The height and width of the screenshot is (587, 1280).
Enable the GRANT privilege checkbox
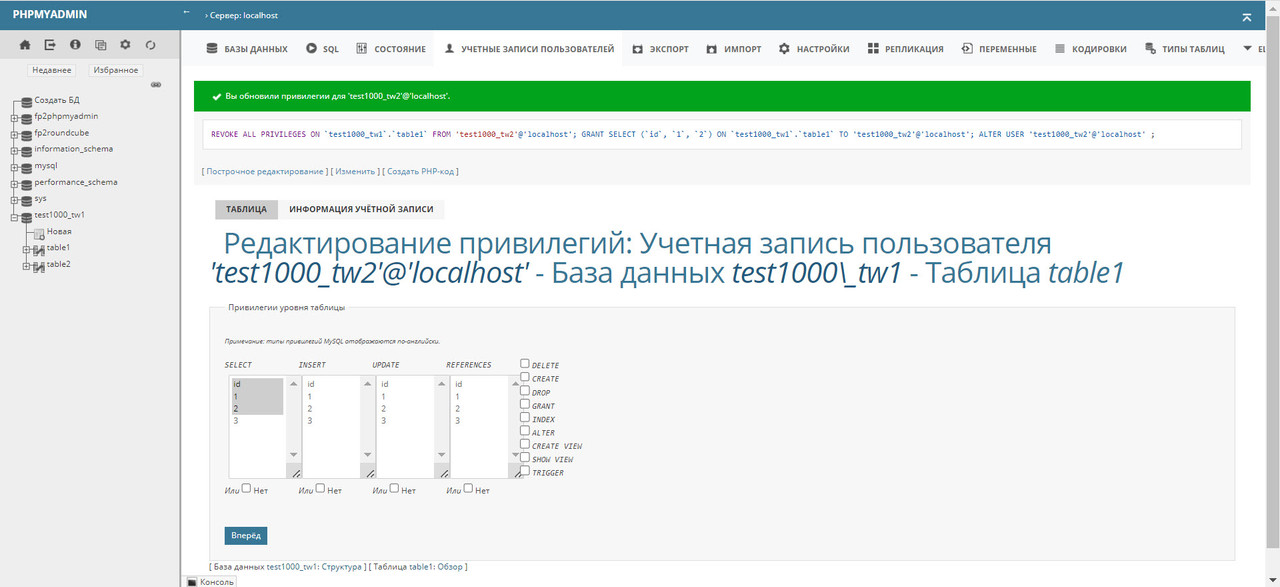pos(525,404)
